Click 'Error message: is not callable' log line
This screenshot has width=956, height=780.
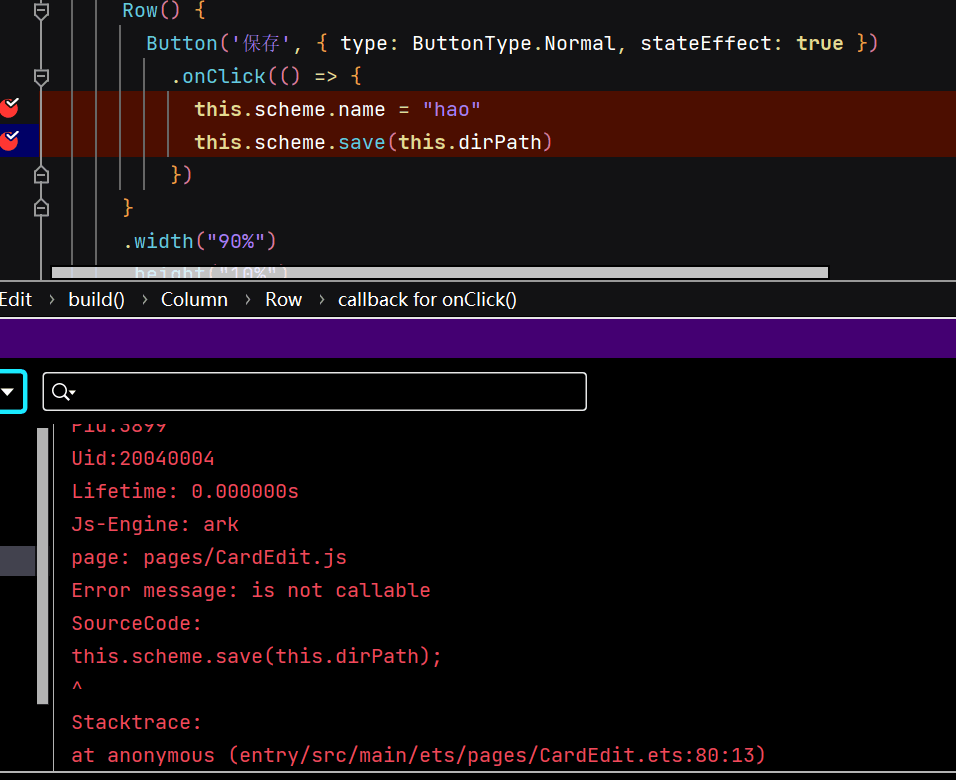(251, 590)
